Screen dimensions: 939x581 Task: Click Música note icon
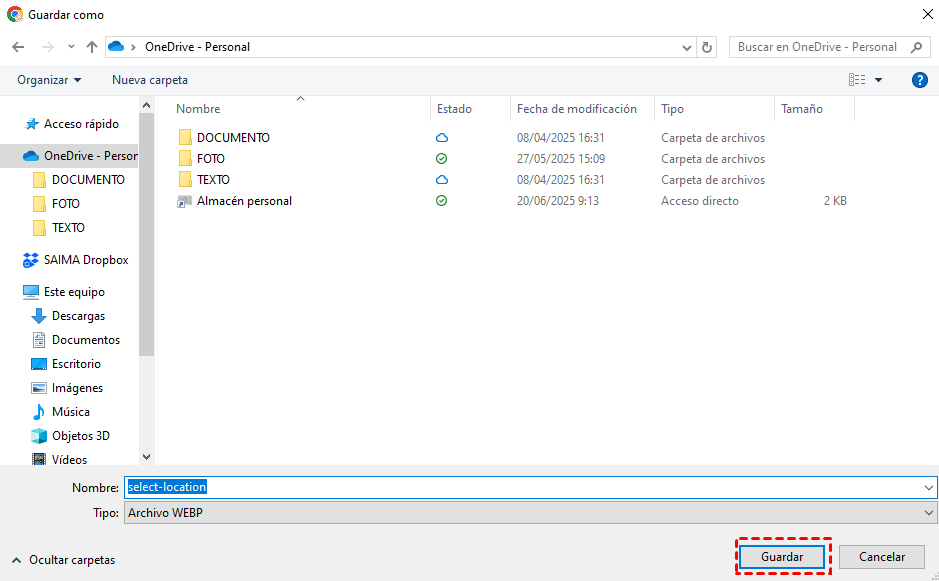point(39,411)
